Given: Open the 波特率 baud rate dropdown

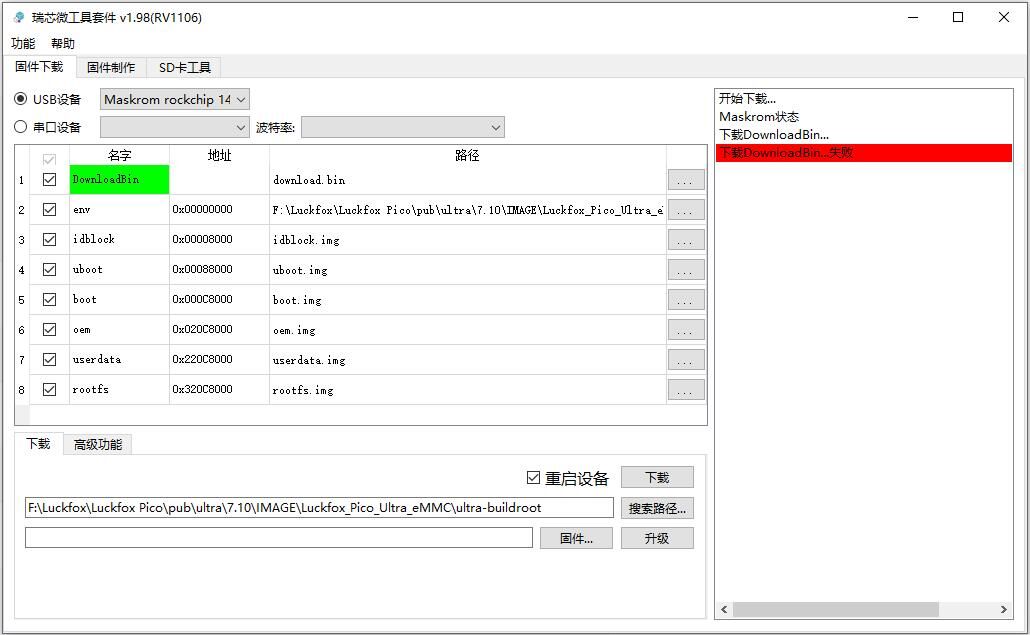Looking at the screenshot, I should pos(402,127).
